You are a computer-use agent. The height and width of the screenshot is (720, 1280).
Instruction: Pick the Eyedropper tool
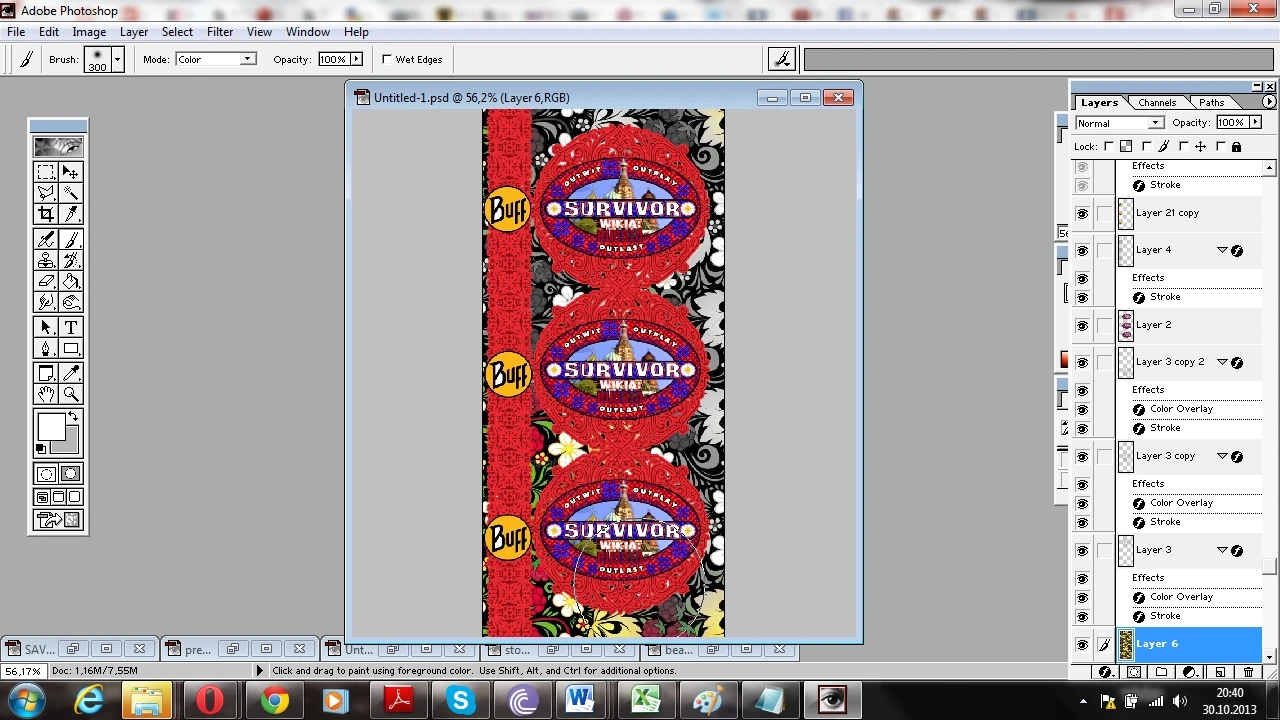tap(71, 373)
